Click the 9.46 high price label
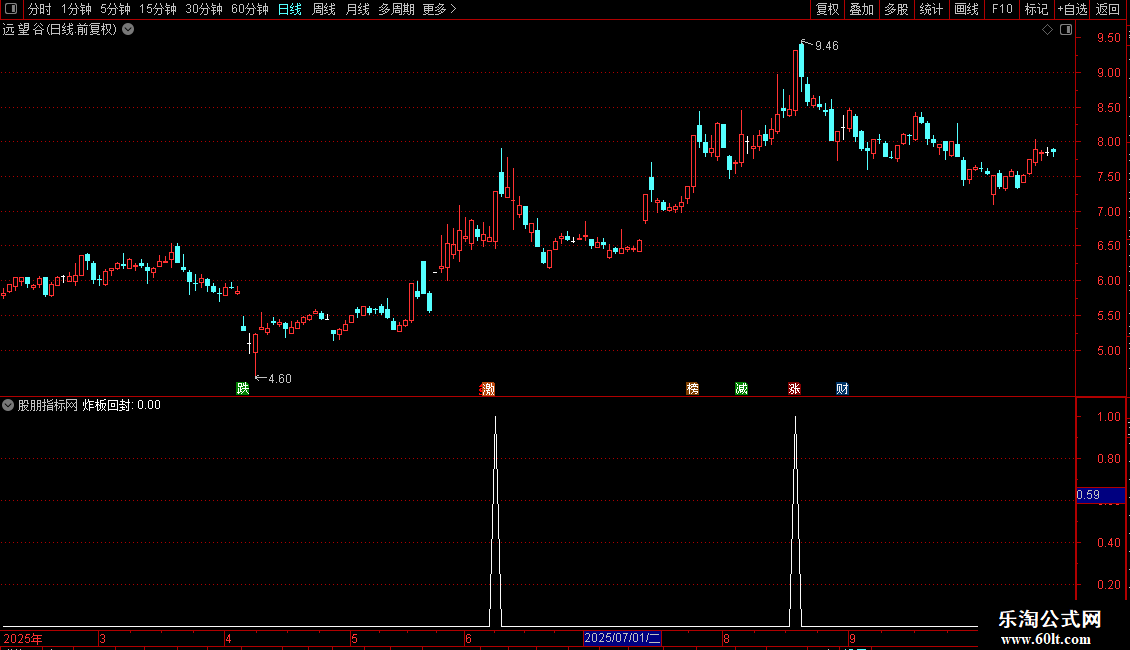Image resolution: width=1130 pixels, height=650 pixels. point(827,46)
